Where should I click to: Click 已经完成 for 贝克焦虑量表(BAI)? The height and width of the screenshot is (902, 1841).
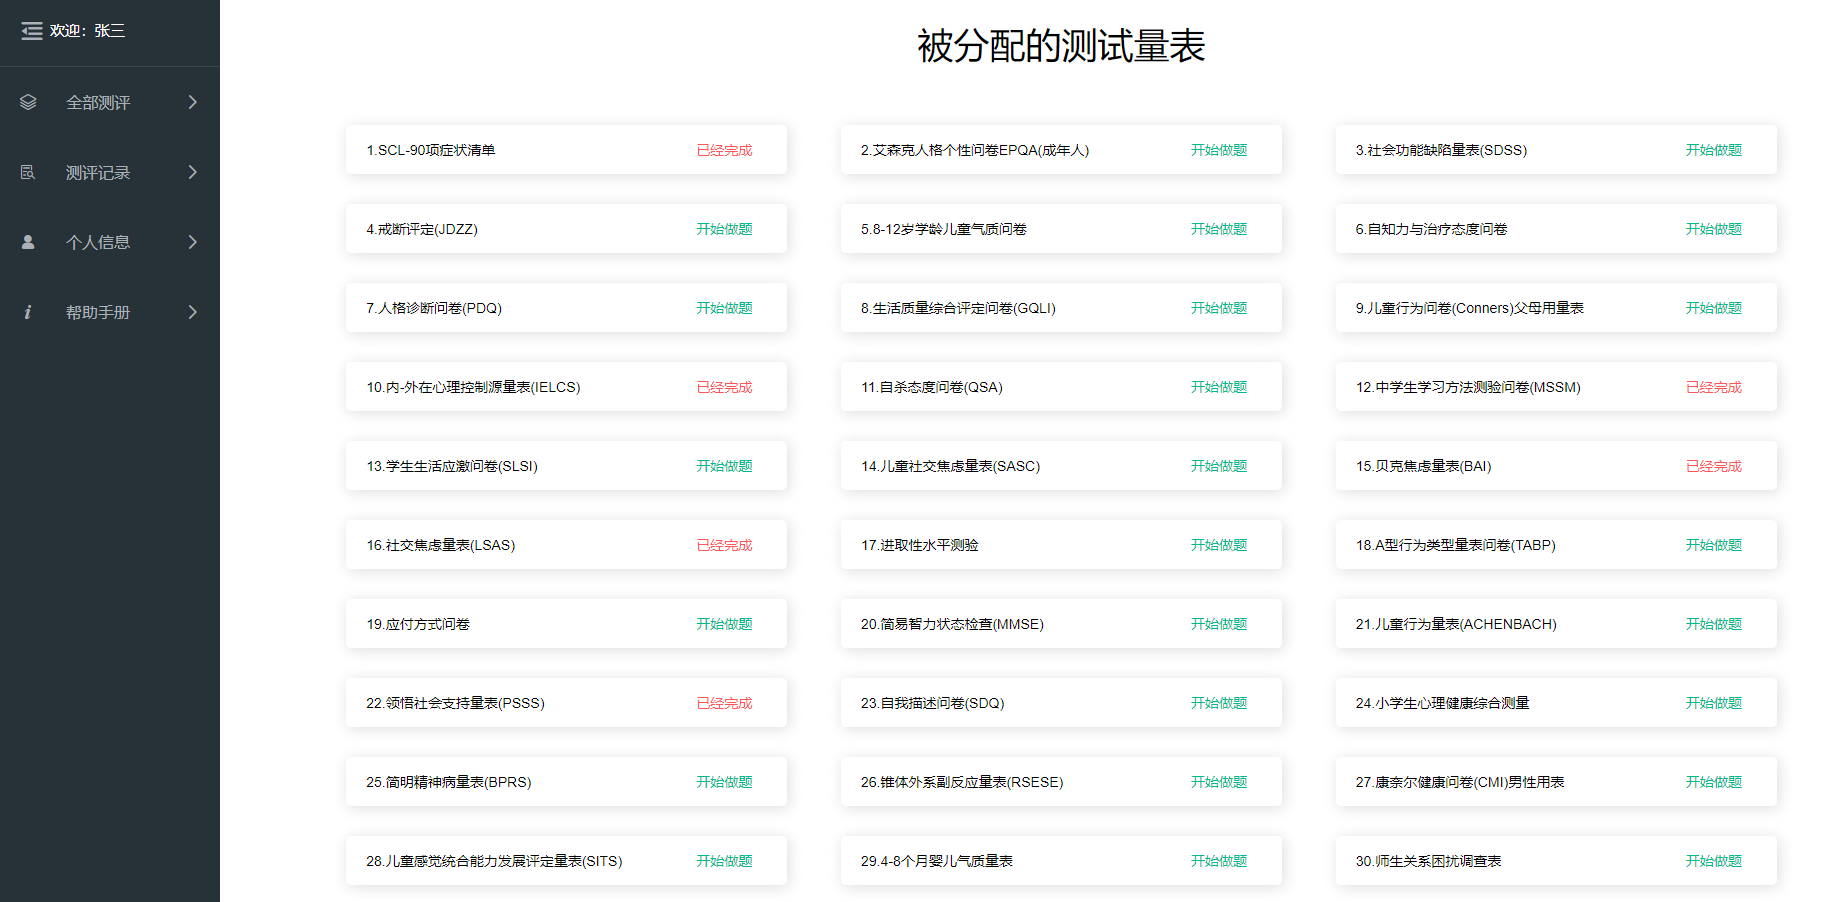1714,466
